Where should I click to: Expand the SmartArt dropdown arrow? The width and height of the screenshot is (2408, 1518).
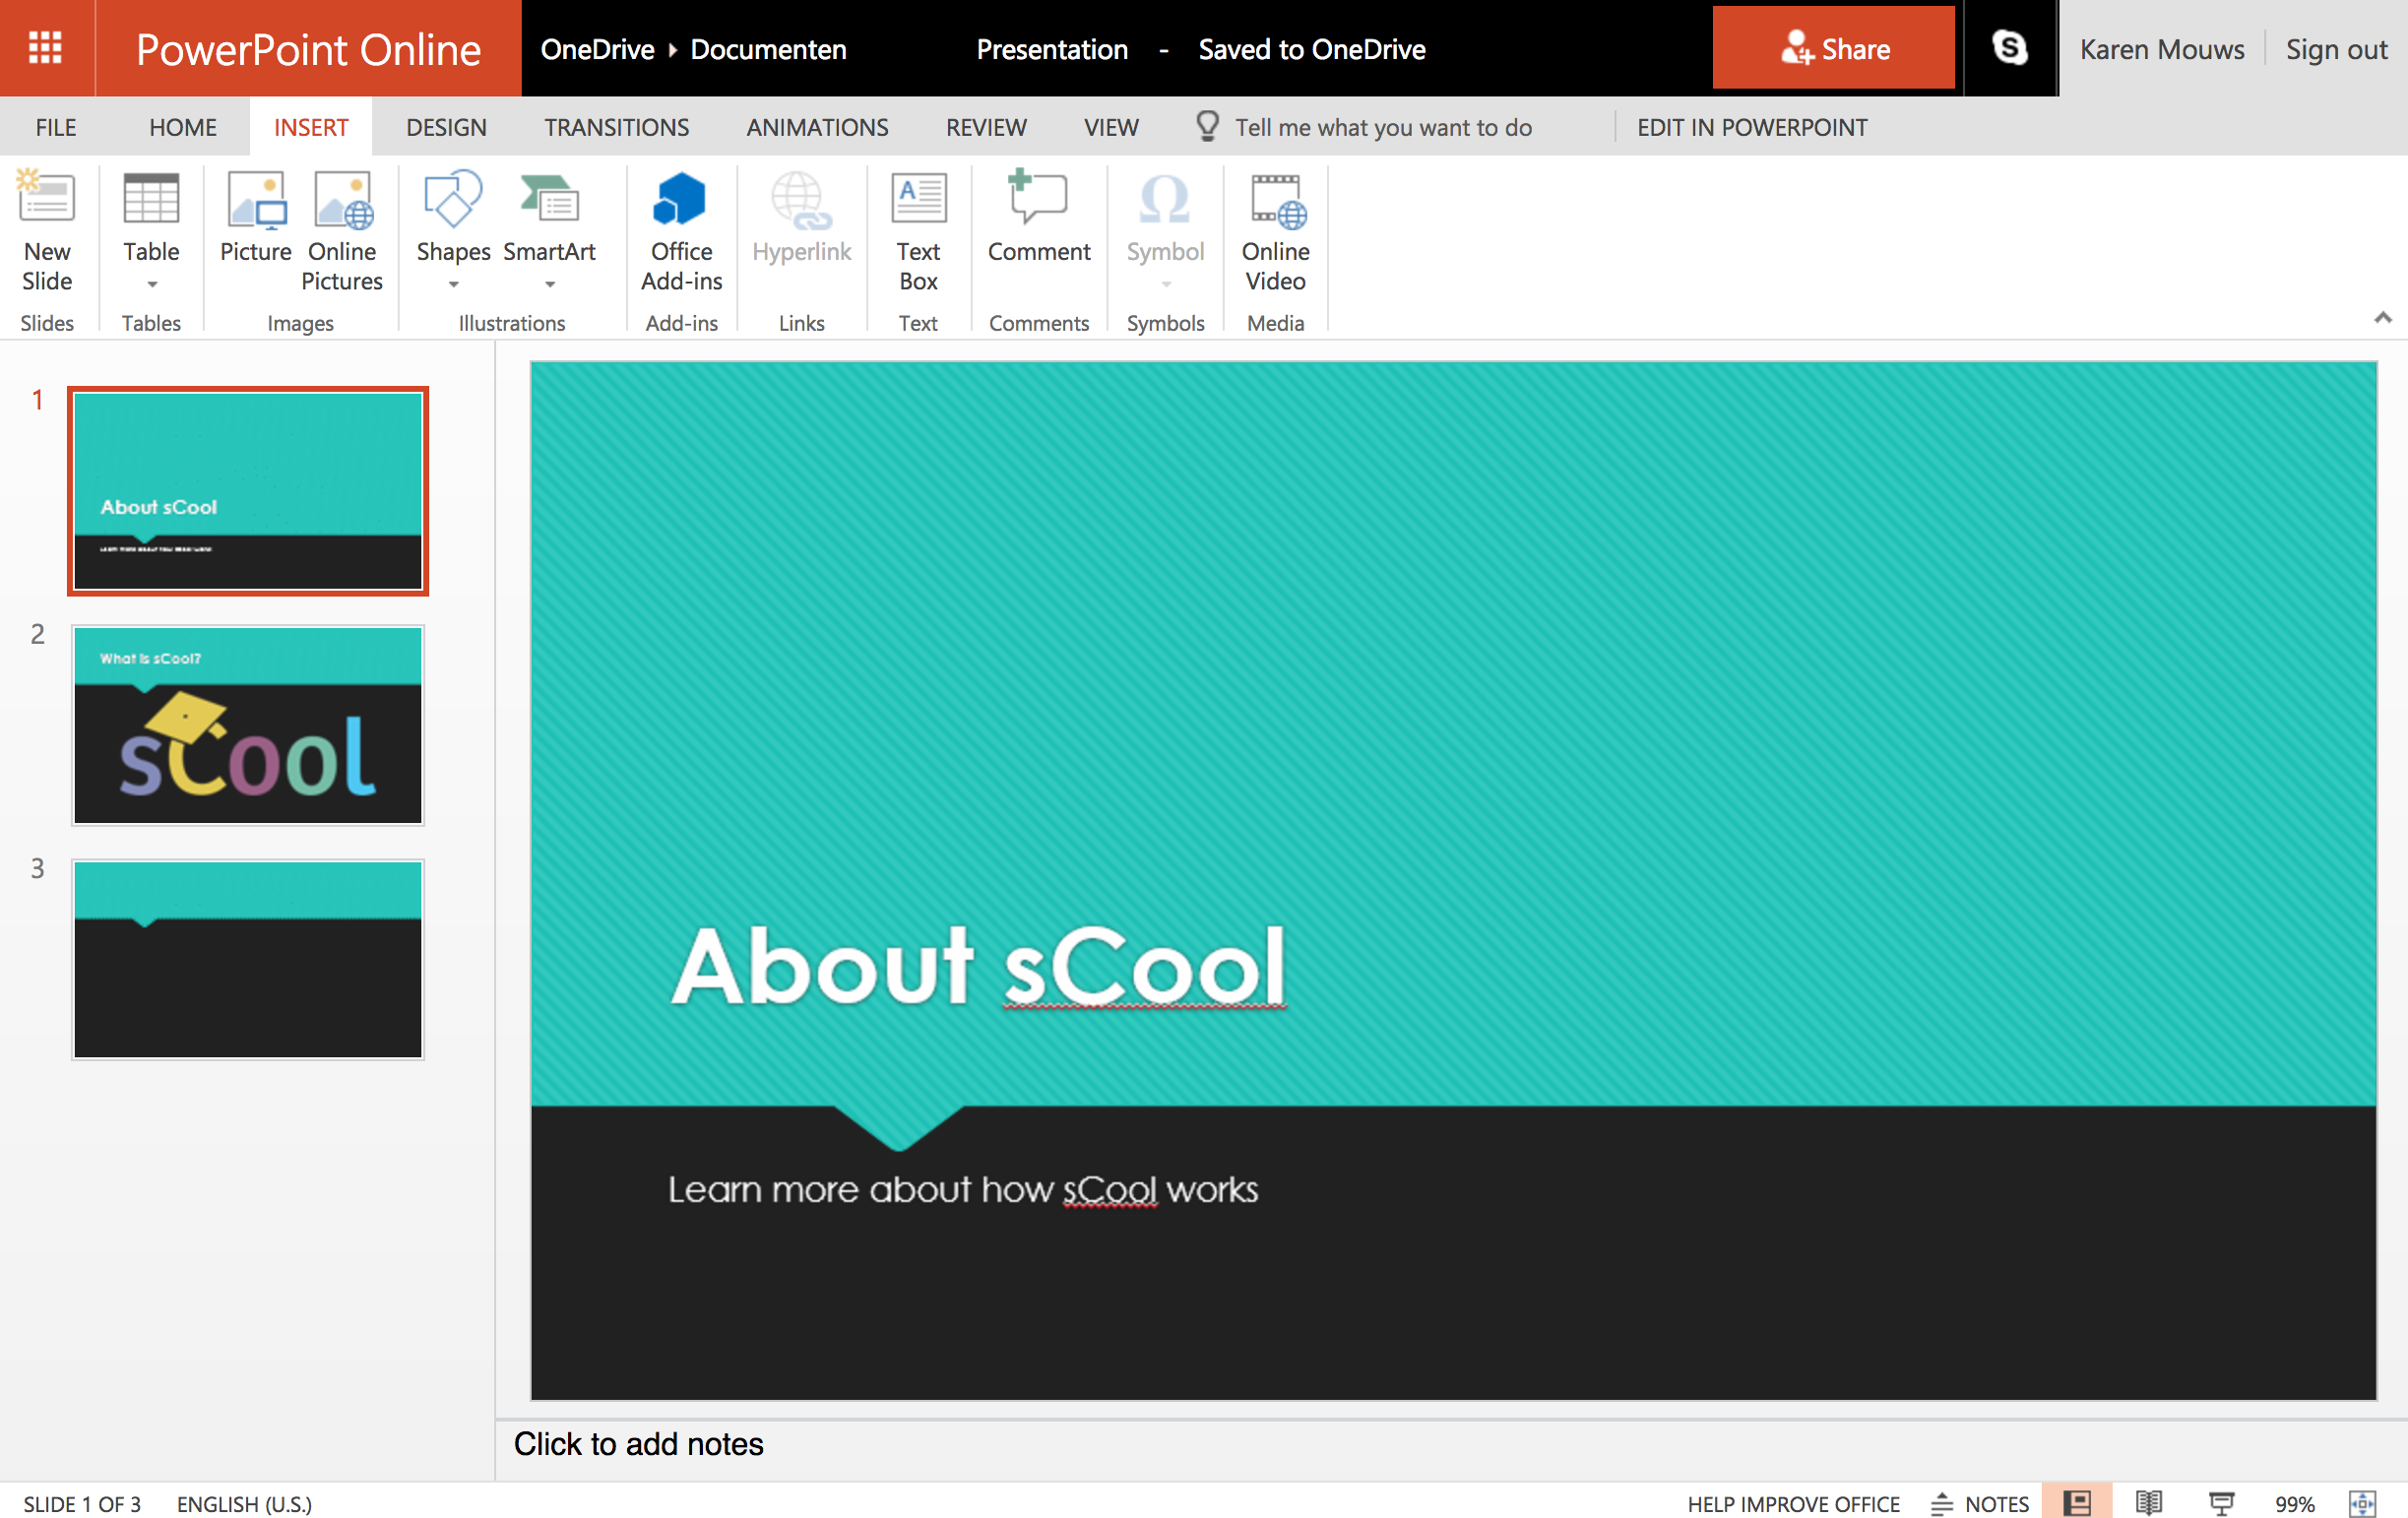[x=550, y=284]
